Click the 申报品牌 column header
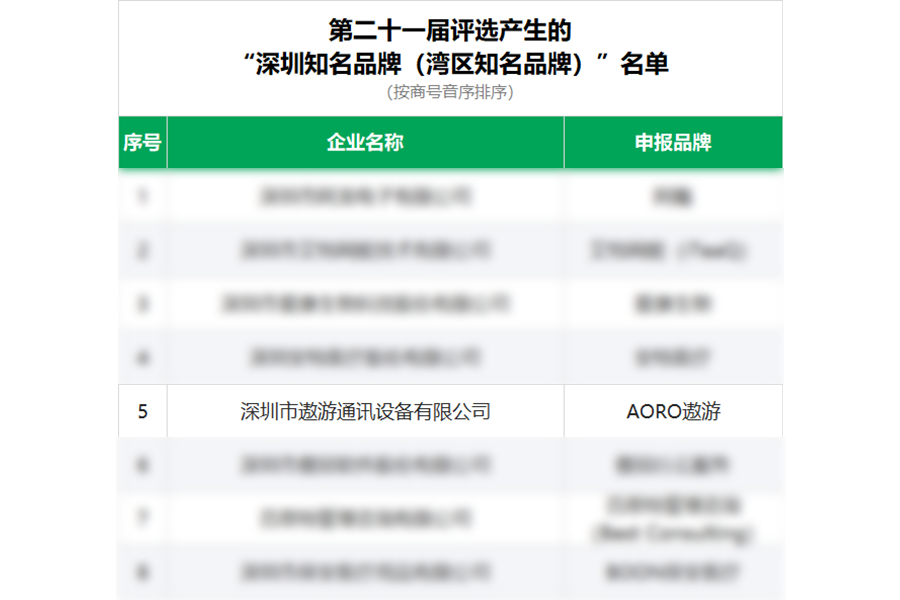 [673, 143]
